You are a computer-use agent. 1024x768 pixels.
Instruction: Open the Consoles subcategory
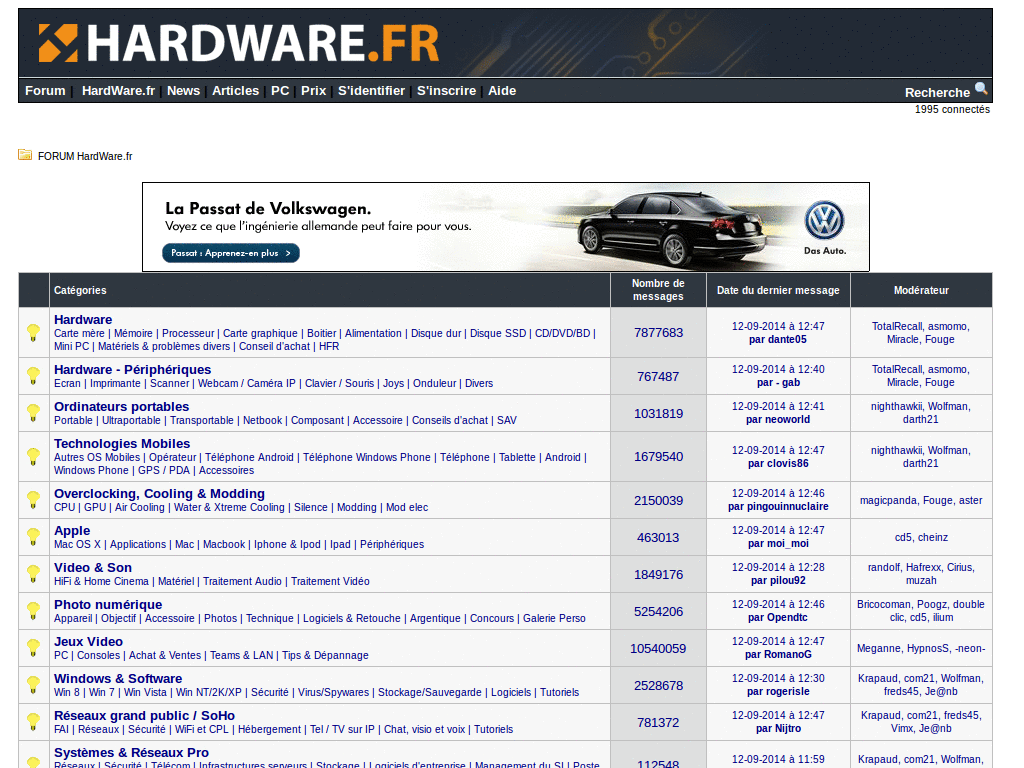tap(99, 656)
